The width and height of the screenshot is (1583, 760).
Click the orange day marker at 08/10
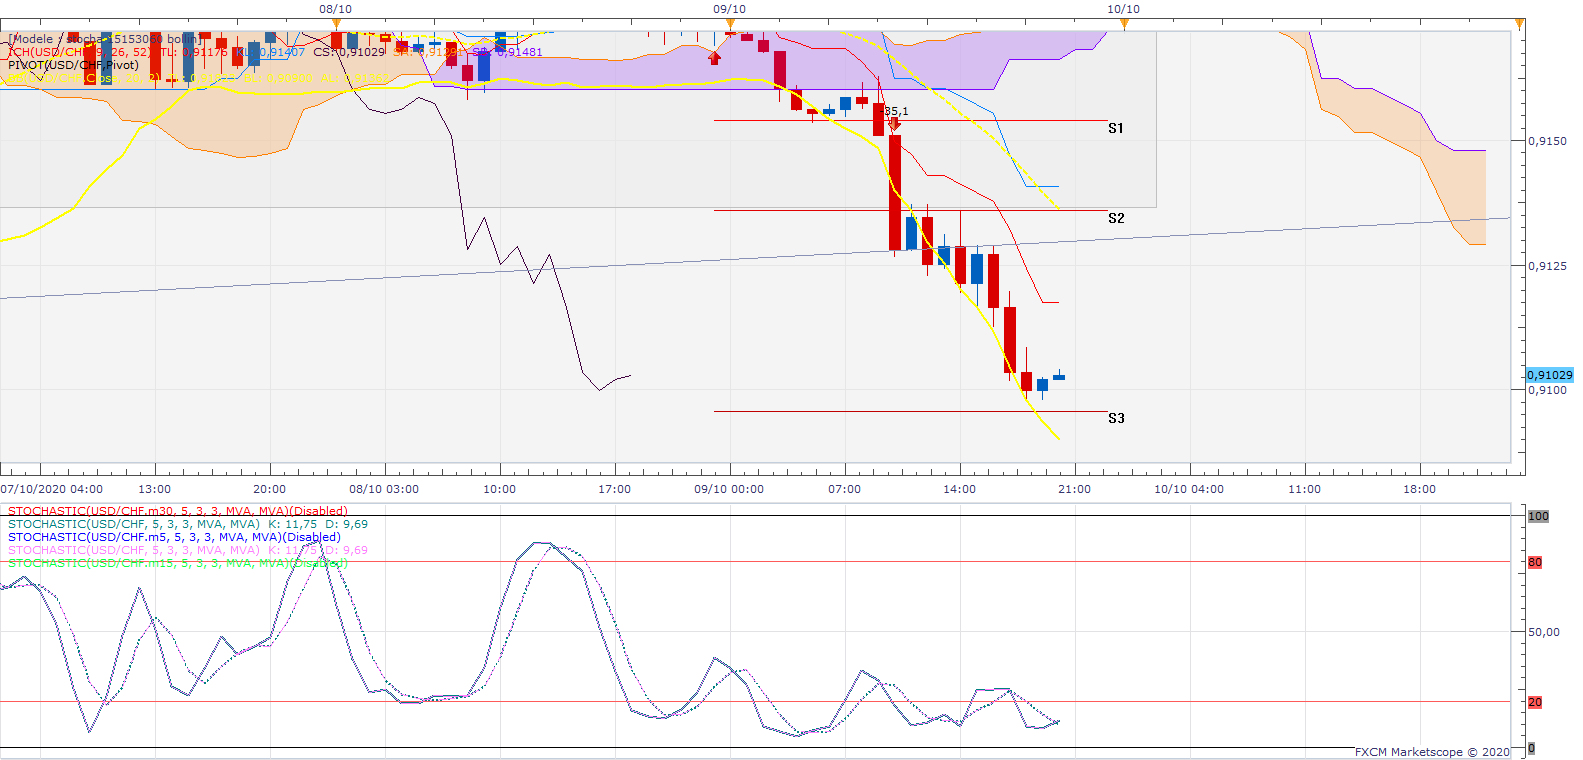coord(336,23)
